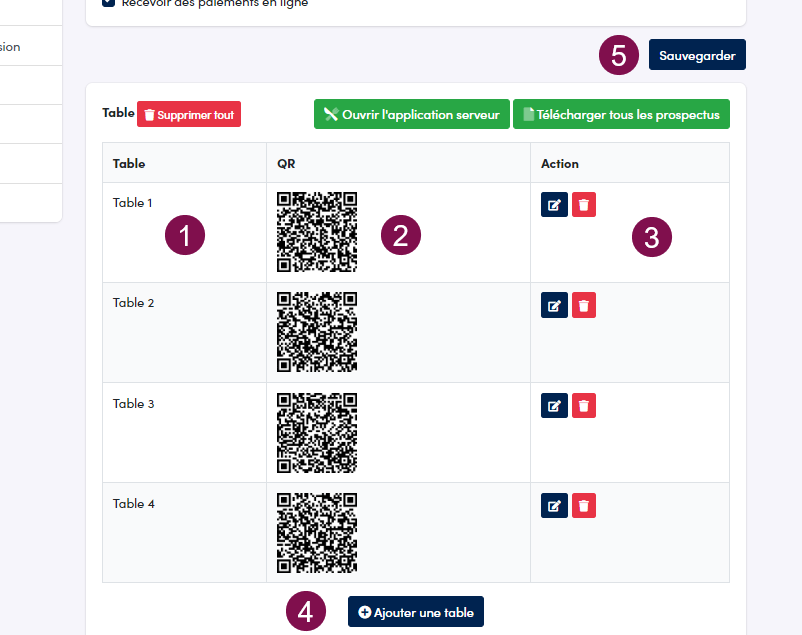This screenshot has width=802, height=635.
Task: Edit Table 2 using pencil icon
Action: [x=554, y=305]
